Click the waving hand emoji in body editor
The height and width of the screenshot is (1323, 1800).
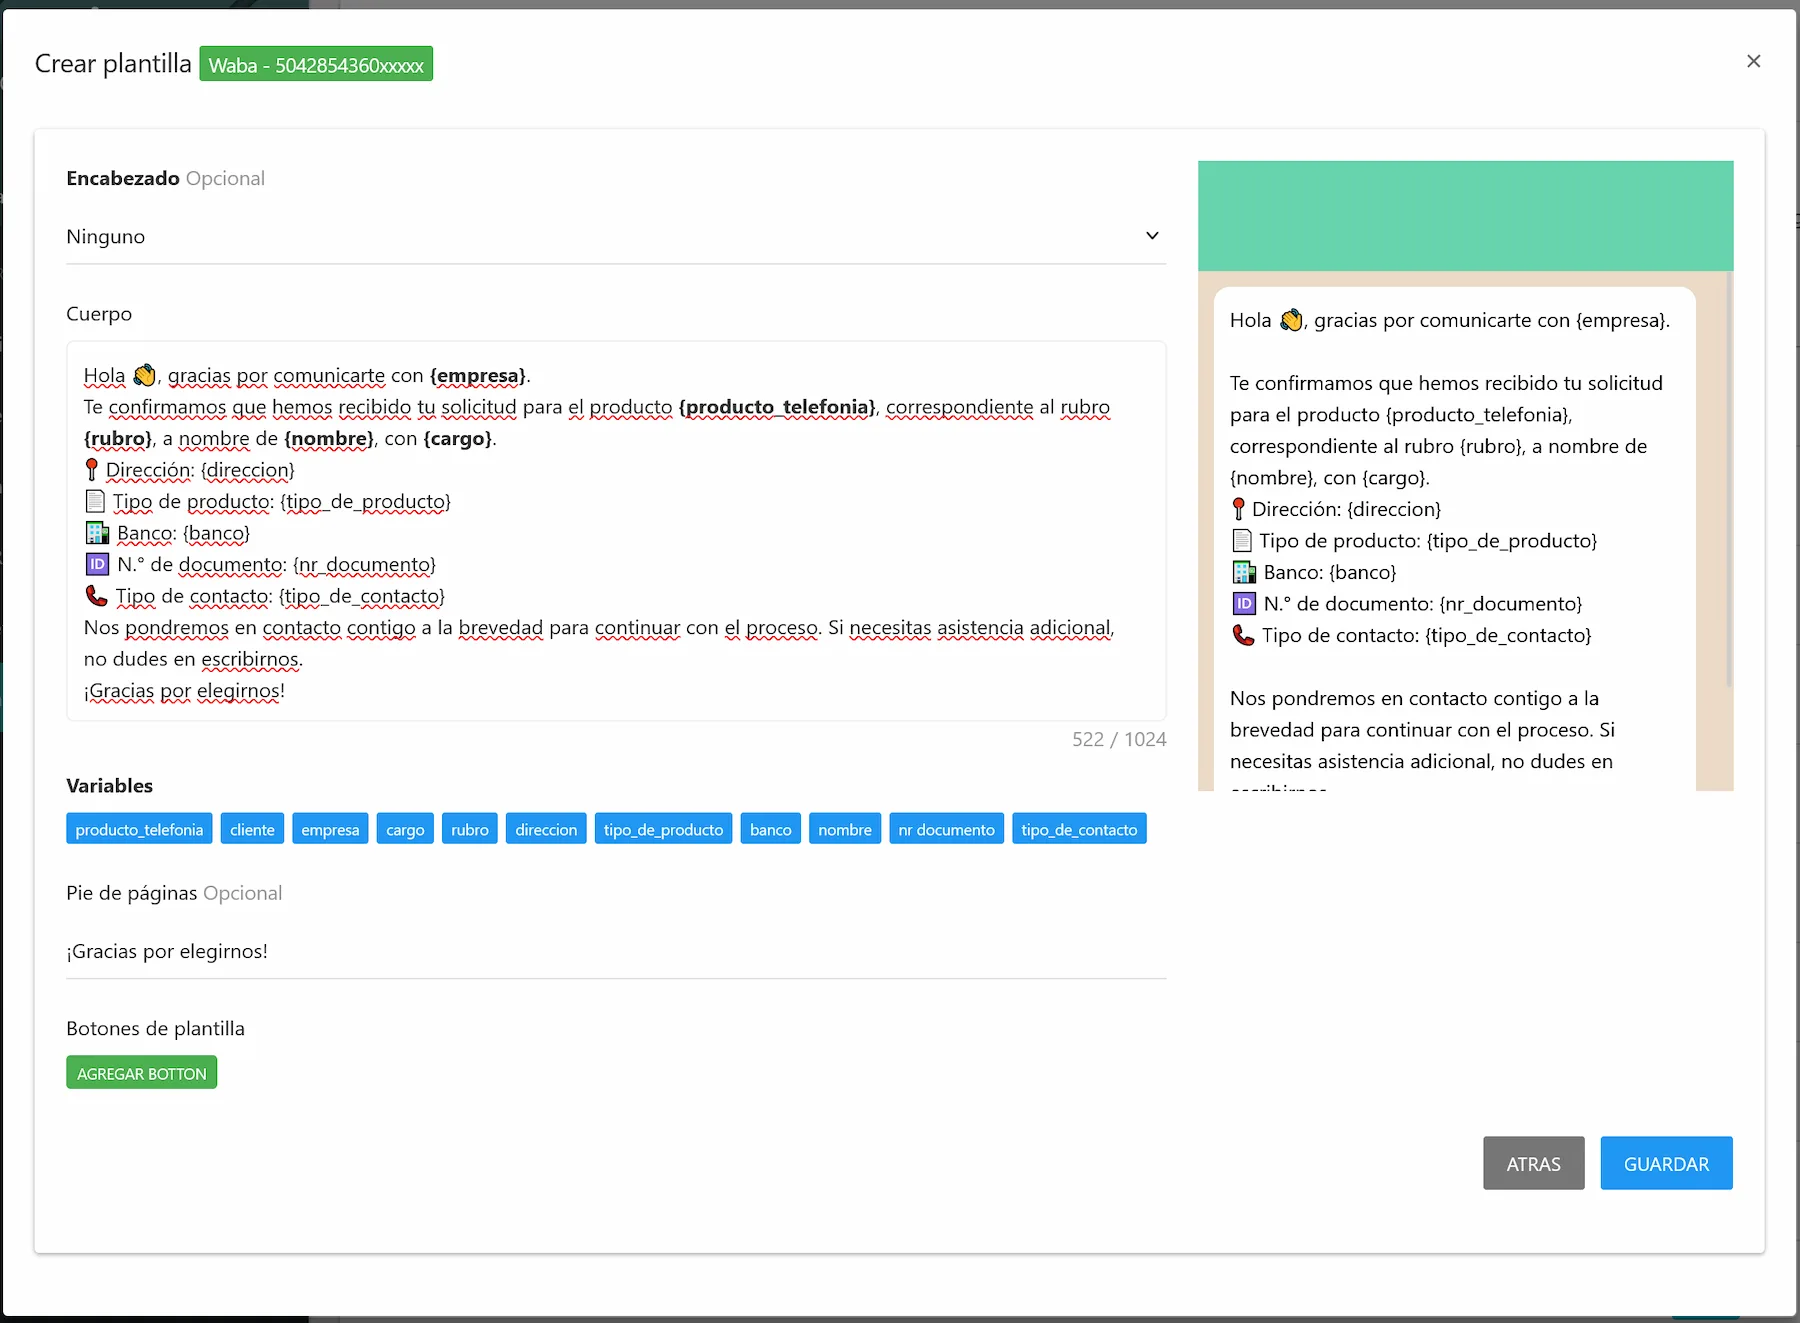[145, 375]
